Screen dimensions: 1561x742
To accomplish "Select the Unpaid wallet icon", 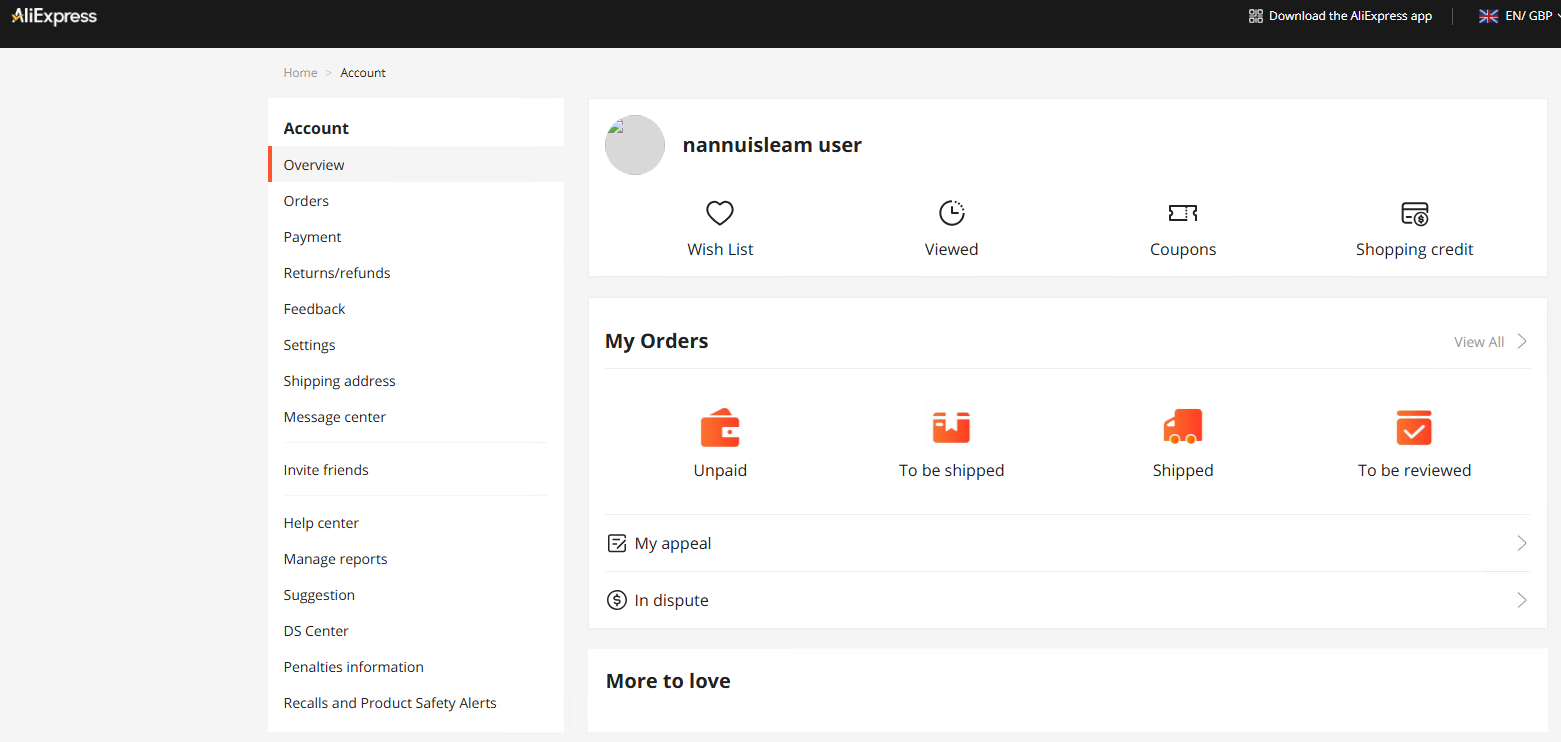I will click(x=720, y=428).
